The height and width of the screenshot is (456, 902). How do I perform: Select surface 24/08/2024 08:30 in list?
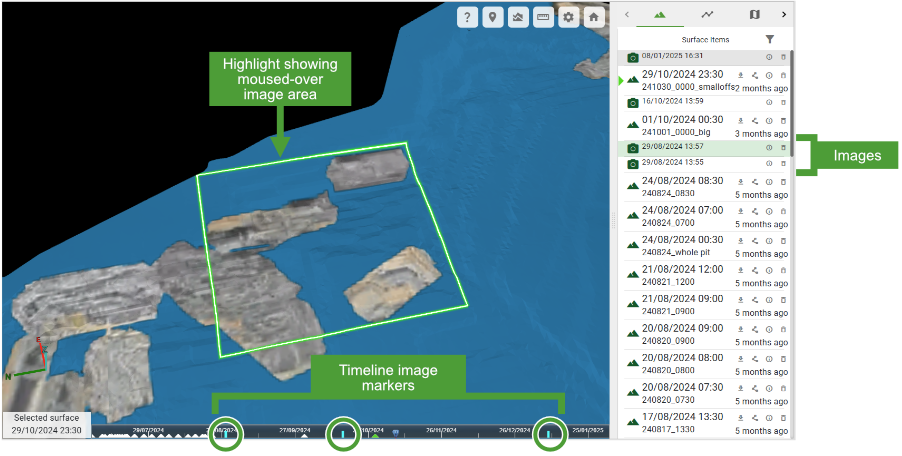[704, 187]
